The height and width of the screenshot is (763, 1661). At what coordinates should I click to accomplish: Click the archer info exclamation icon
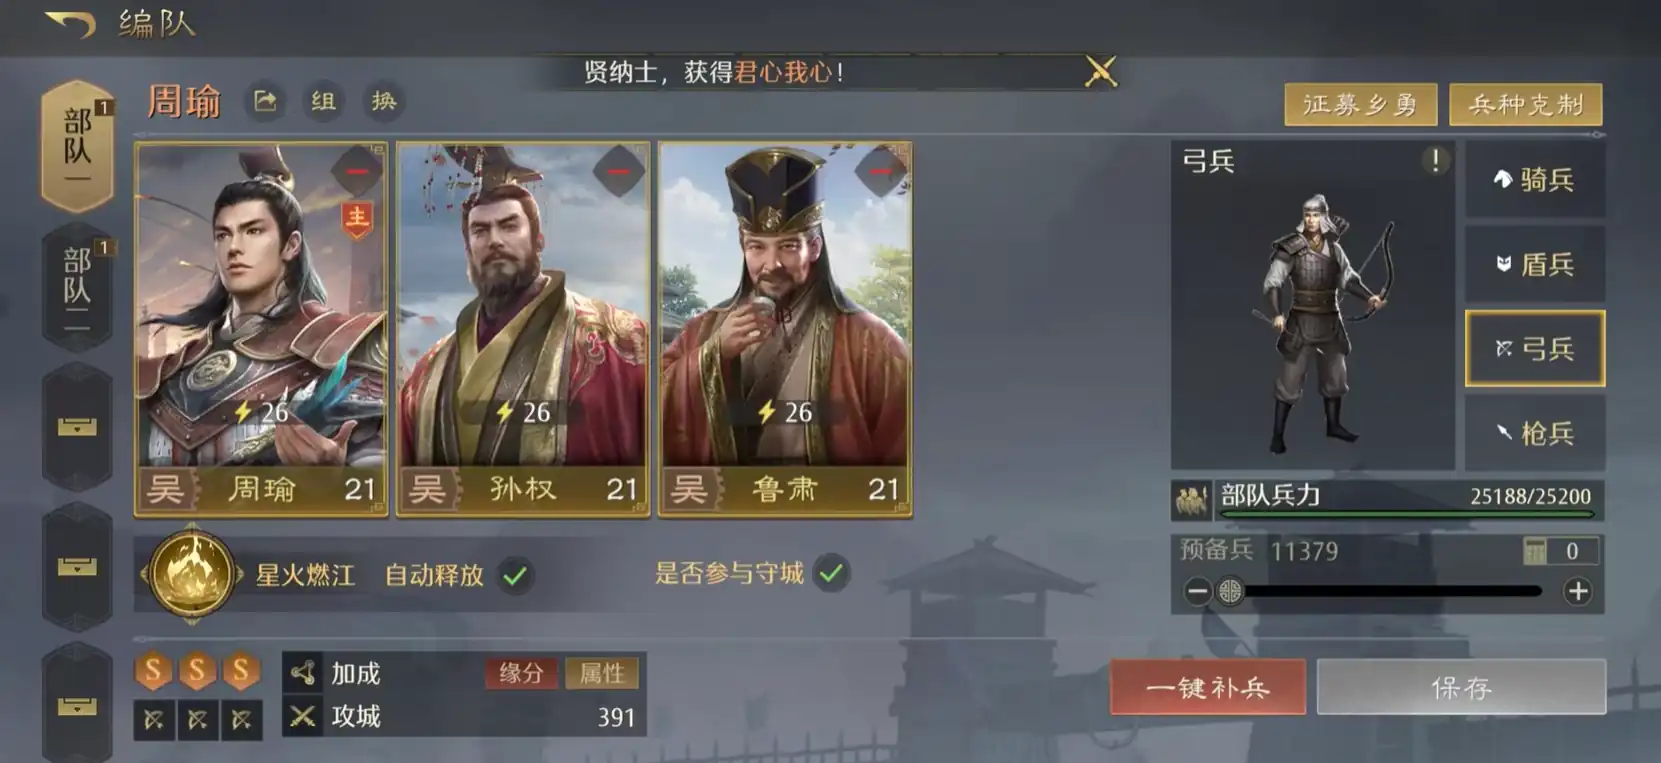point(1435,160)
